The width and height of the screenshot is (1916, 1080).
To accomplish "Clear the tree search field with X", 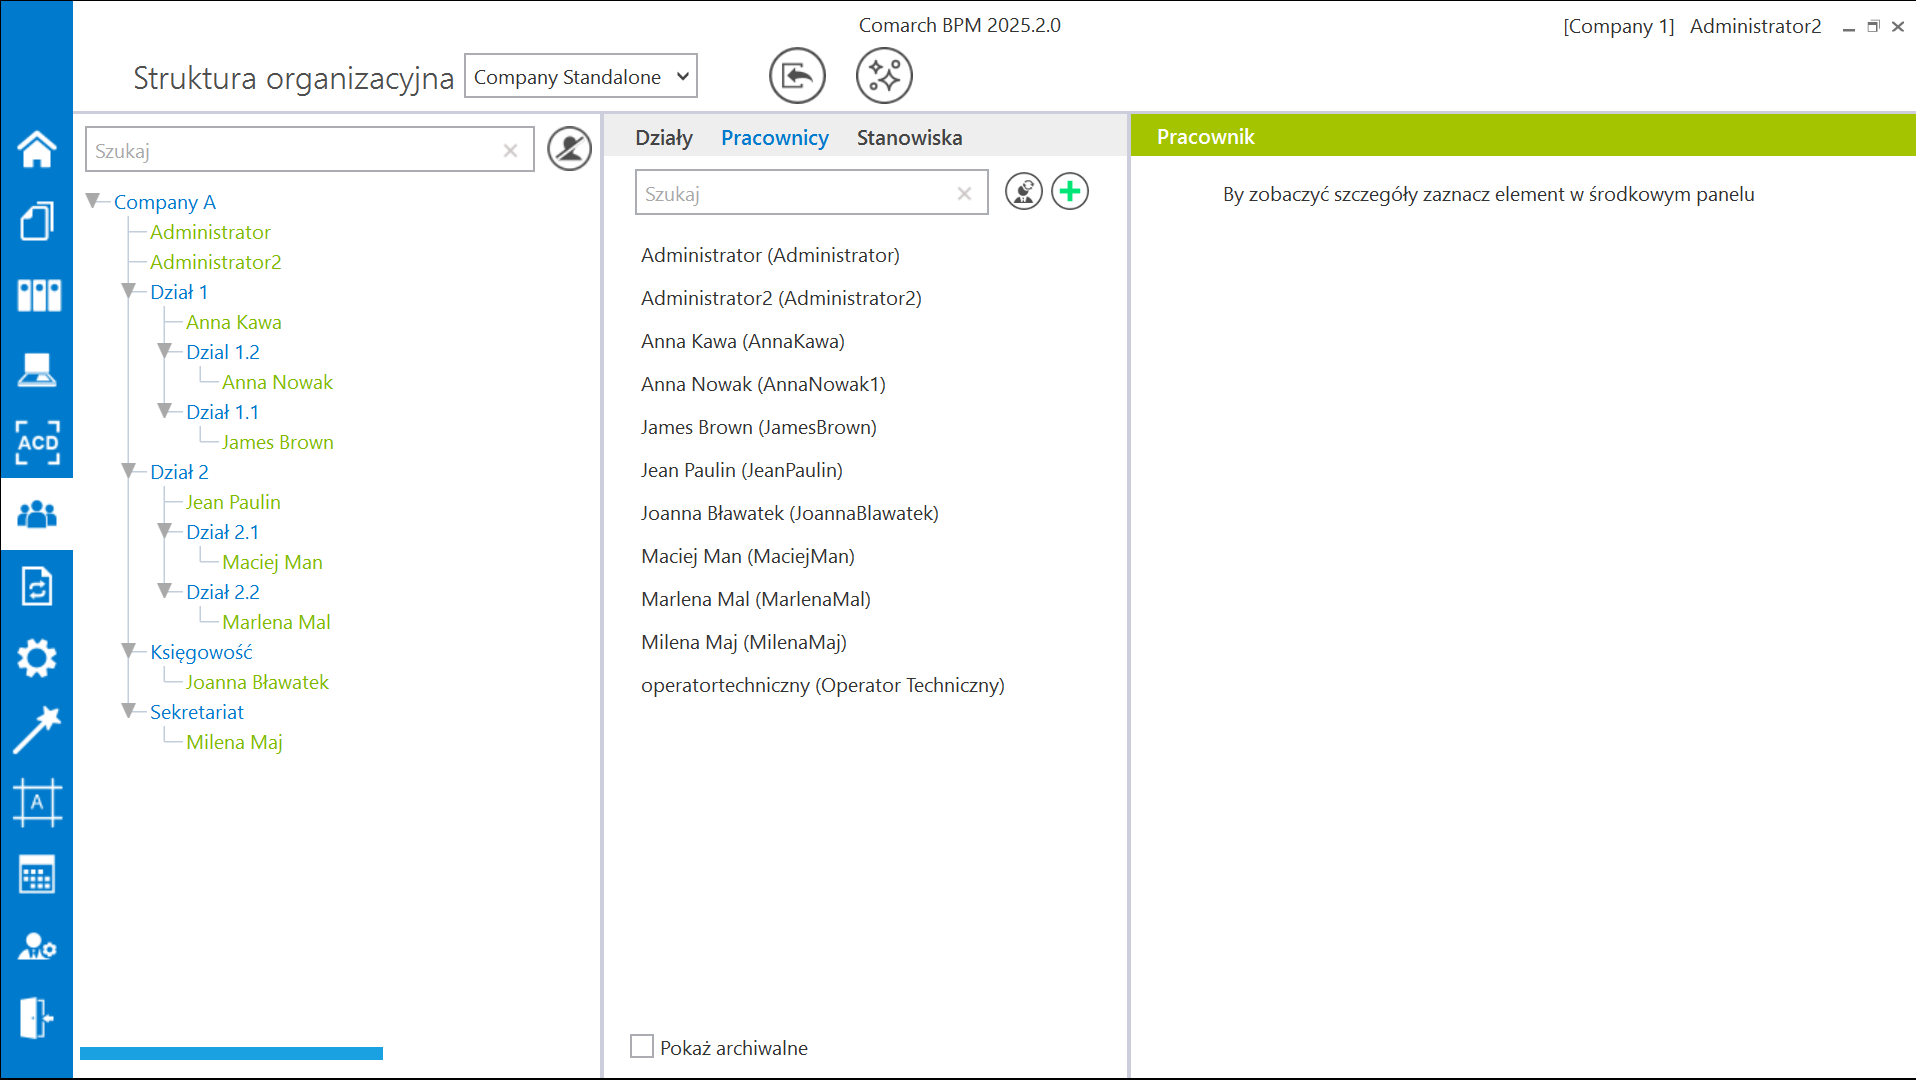I will coord(510,150).
